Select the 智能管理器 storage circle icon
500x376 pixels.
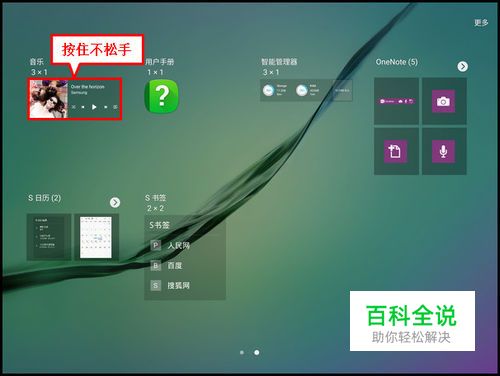(x=268, y=90)
